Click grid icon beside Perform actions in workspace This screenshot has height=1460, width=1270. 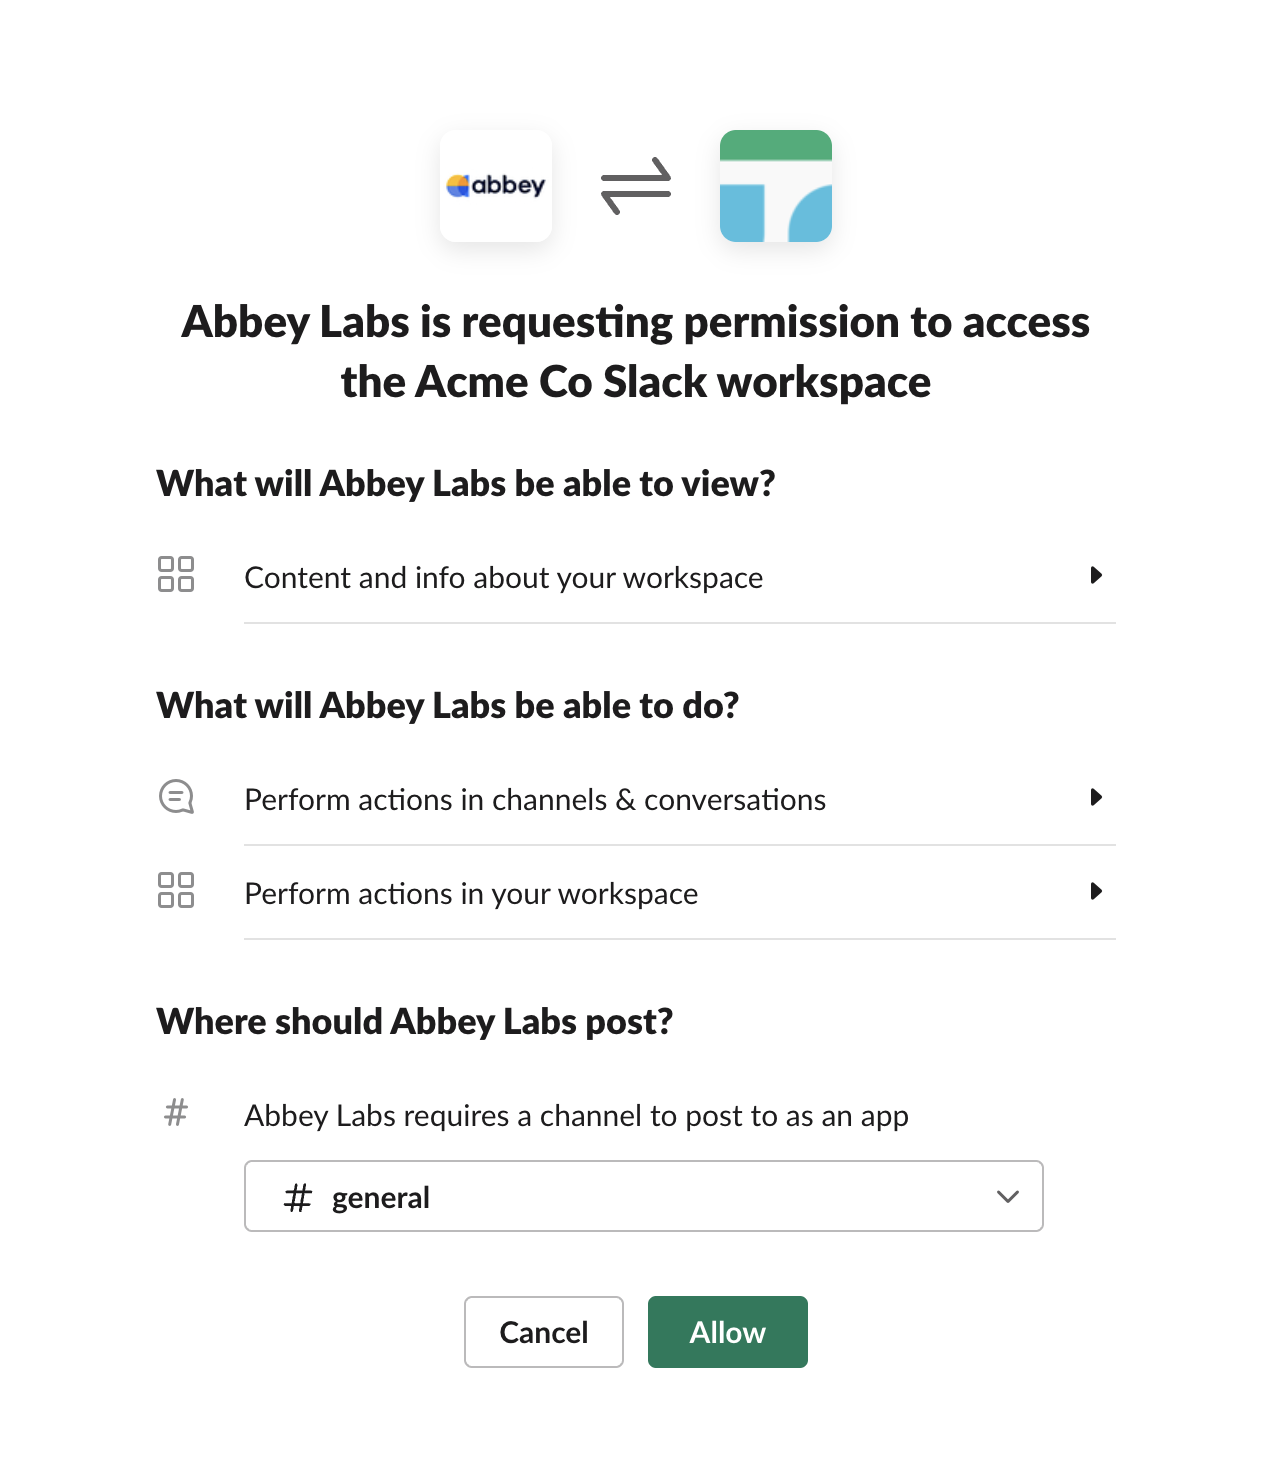(x=176, y=890)
